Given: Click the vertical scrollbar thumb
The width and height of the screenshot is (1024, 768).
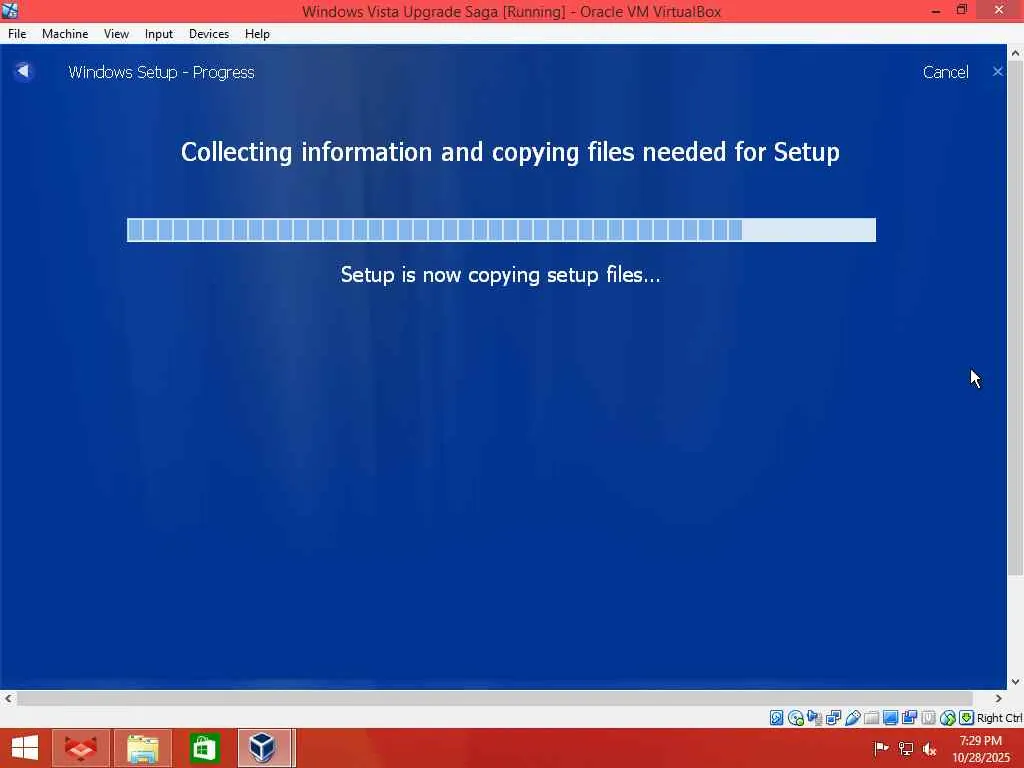Looking at the screenshot, I should (1015, 319).
